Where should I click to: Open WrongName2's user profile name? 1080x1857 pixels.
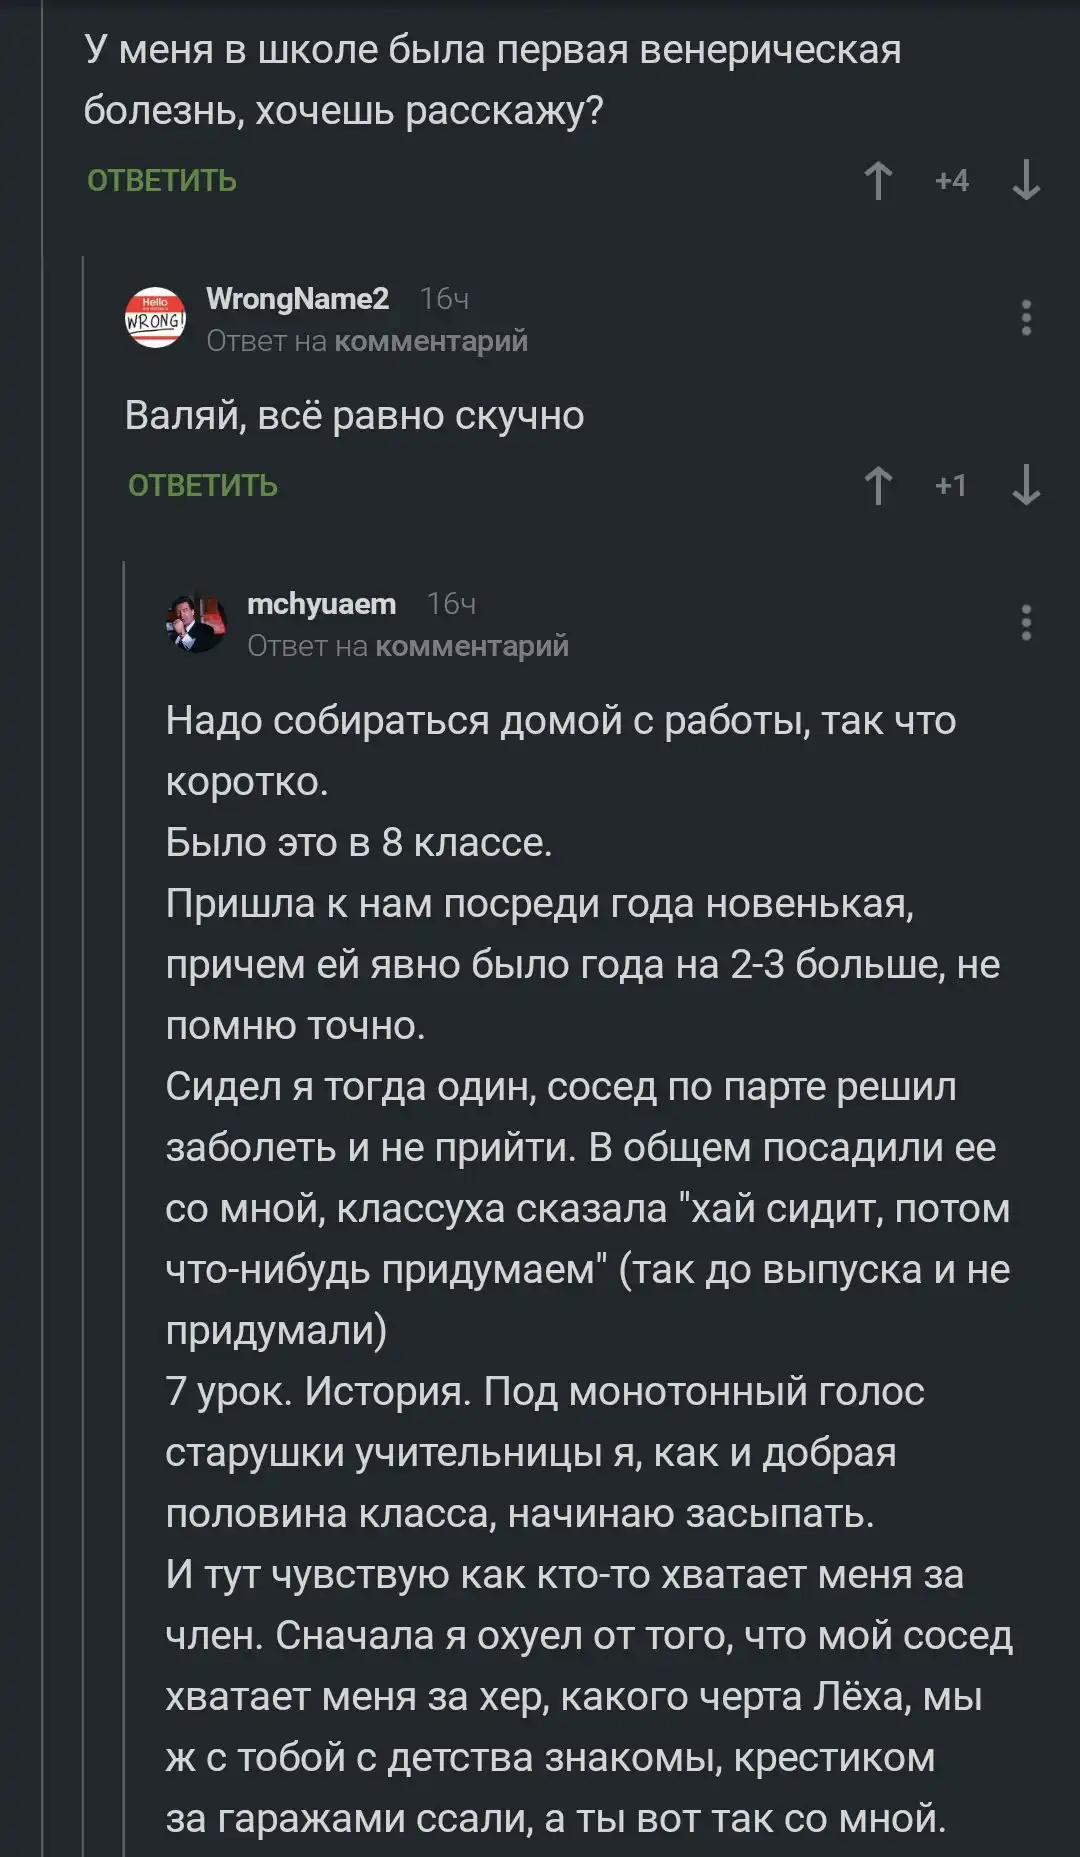[297, 299]
